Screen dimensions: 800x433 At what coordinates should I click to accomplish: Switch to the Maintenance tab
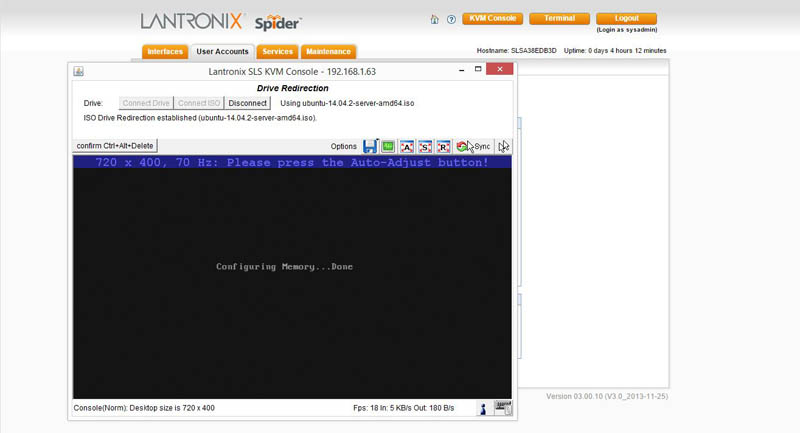coord(328,52)
